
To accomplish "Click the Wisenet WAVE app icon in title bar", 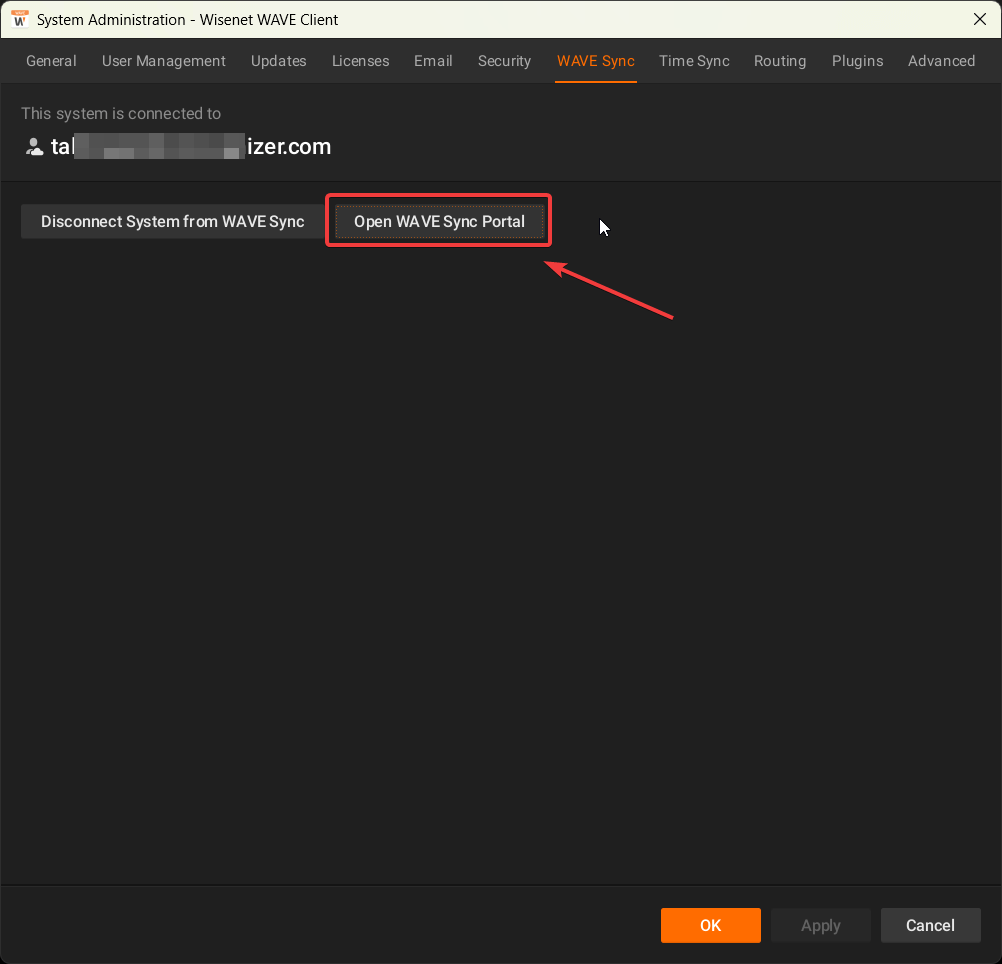I will [x=20, y=19].
